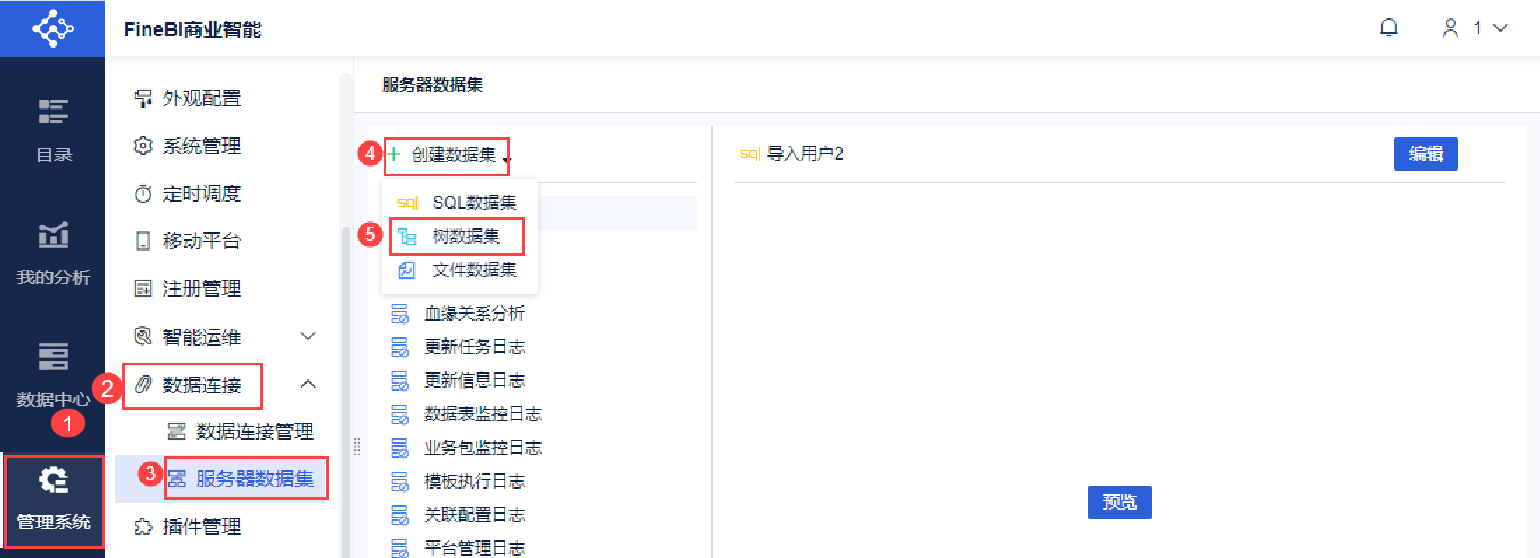The width and height of the screenshot is (1540, 558).
Task: Go to 数据中心 sidebar icon
Action: (53, 356)
